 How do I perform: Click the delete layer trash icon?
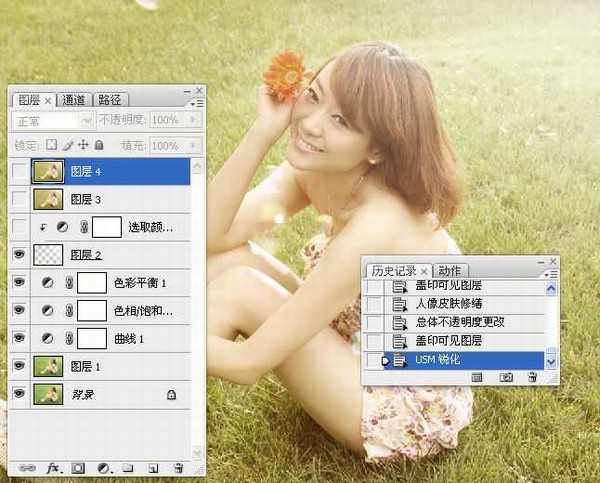pyautogui.click(x=178, y=468)
